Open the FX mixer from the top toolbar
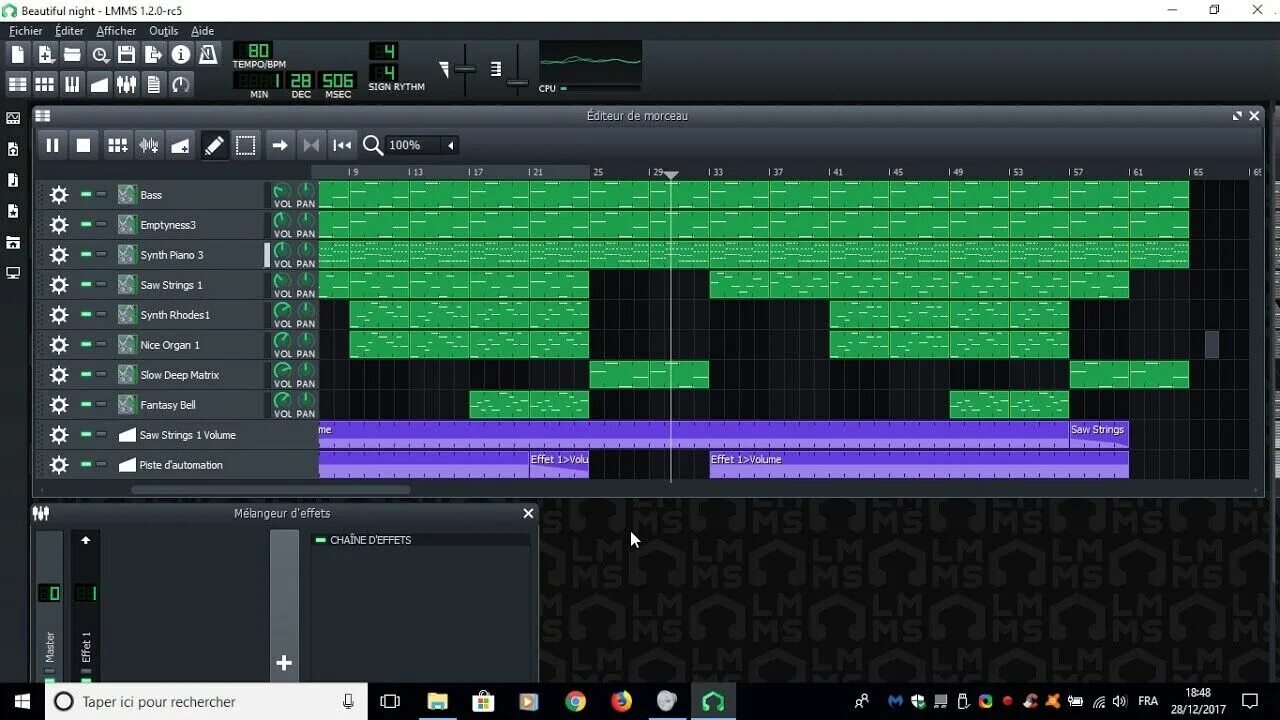The width and height of the screenshot is (1280, 720). (x=127, y=84)
